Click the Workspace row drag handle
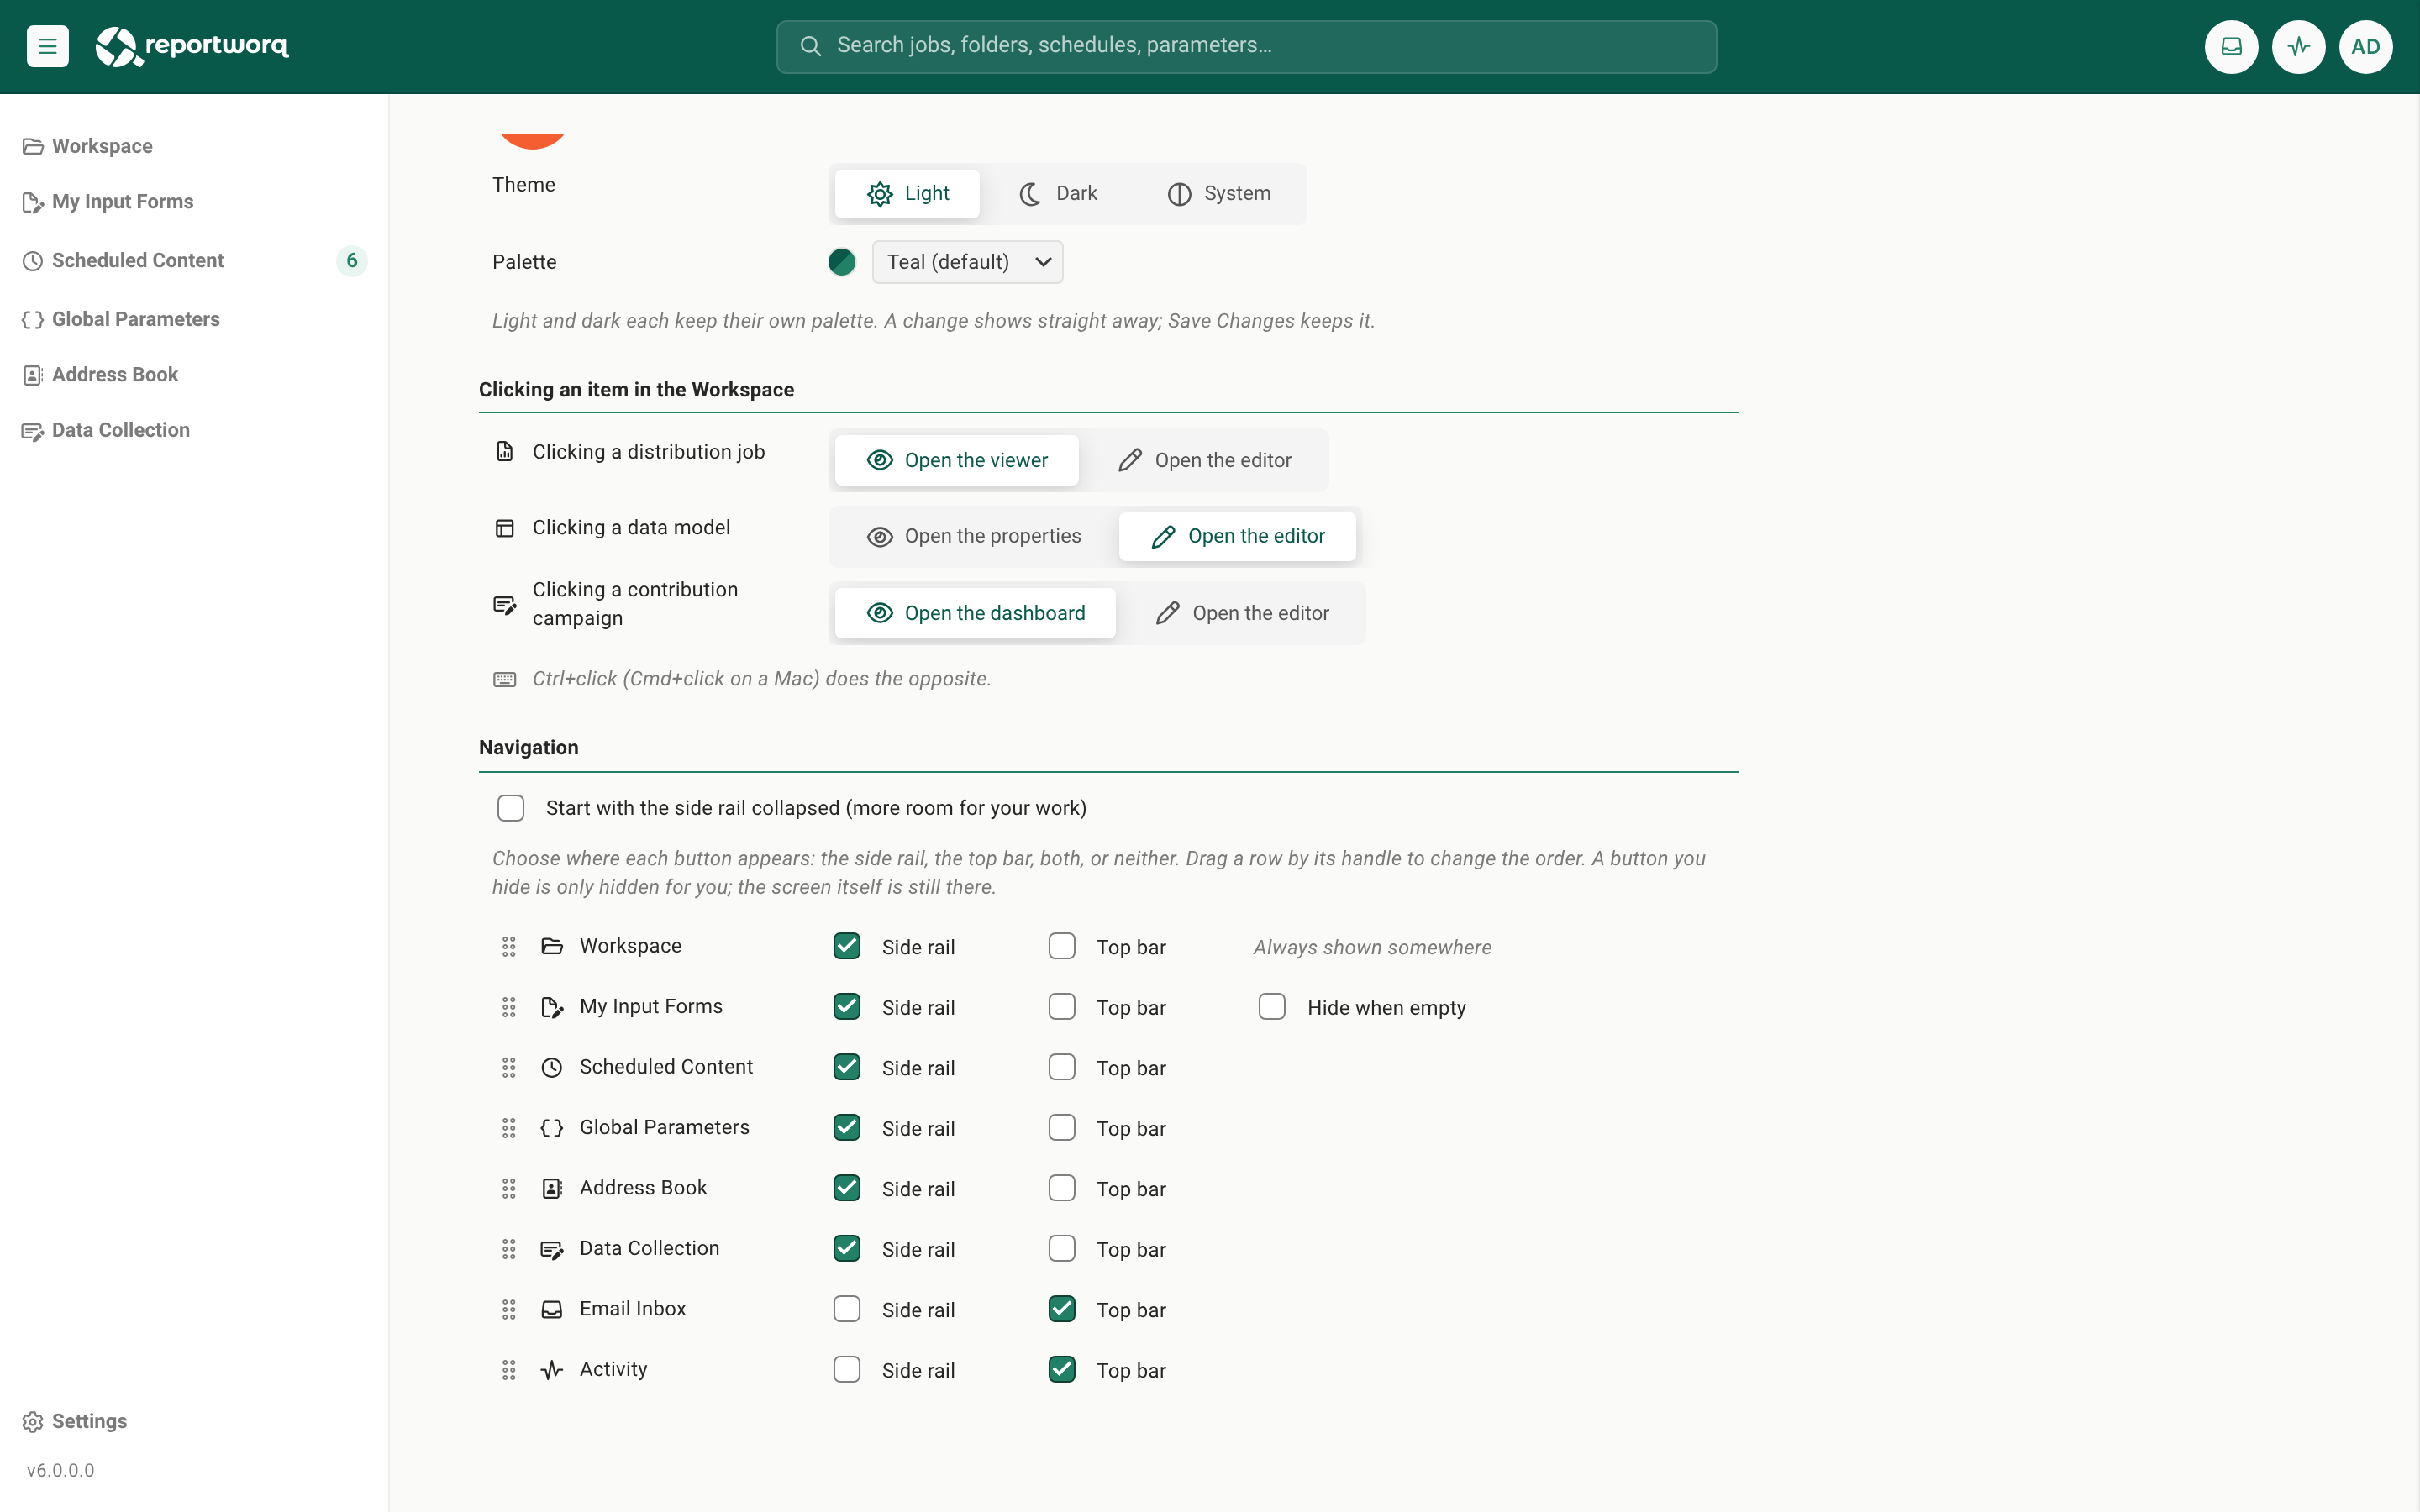Viewport: 2420px width, 1512px height. coord(509,946)
